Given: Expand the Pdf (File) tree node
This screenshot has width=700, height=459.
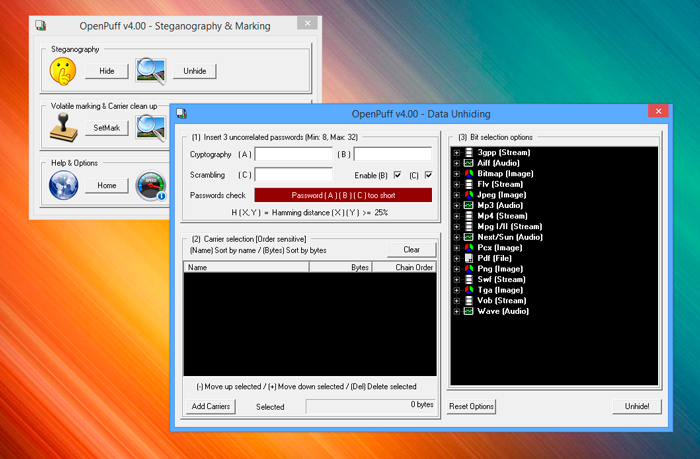Looking at the screenshot, I should (x=457, y=259).
